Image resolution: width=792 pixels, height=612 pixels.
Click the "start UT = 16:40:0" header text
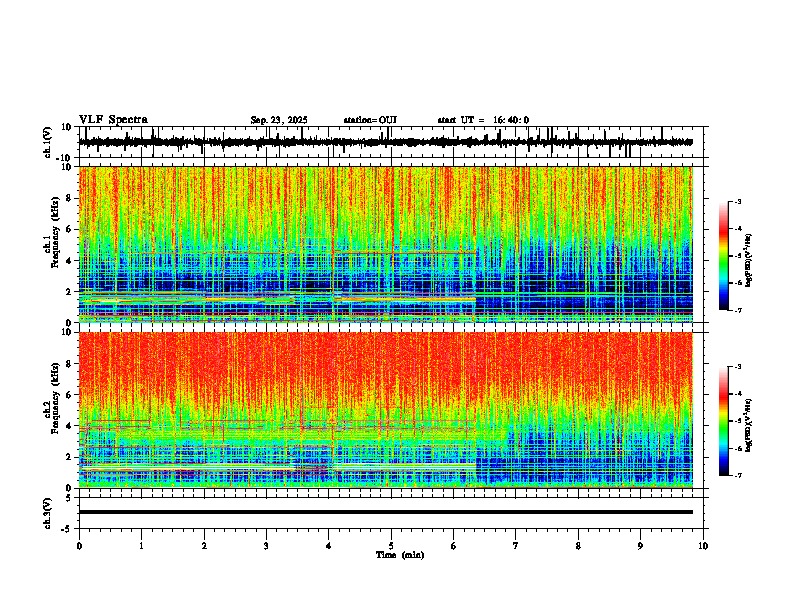(x=483, y=120)
